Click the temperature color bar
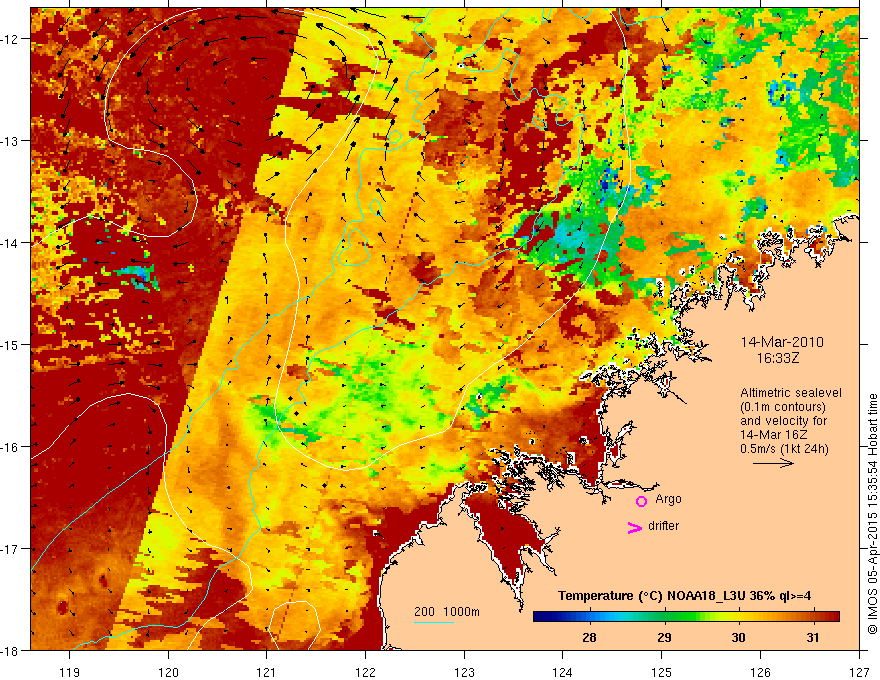The height and width of the screenshot is (680, 880). click(686, 616)
